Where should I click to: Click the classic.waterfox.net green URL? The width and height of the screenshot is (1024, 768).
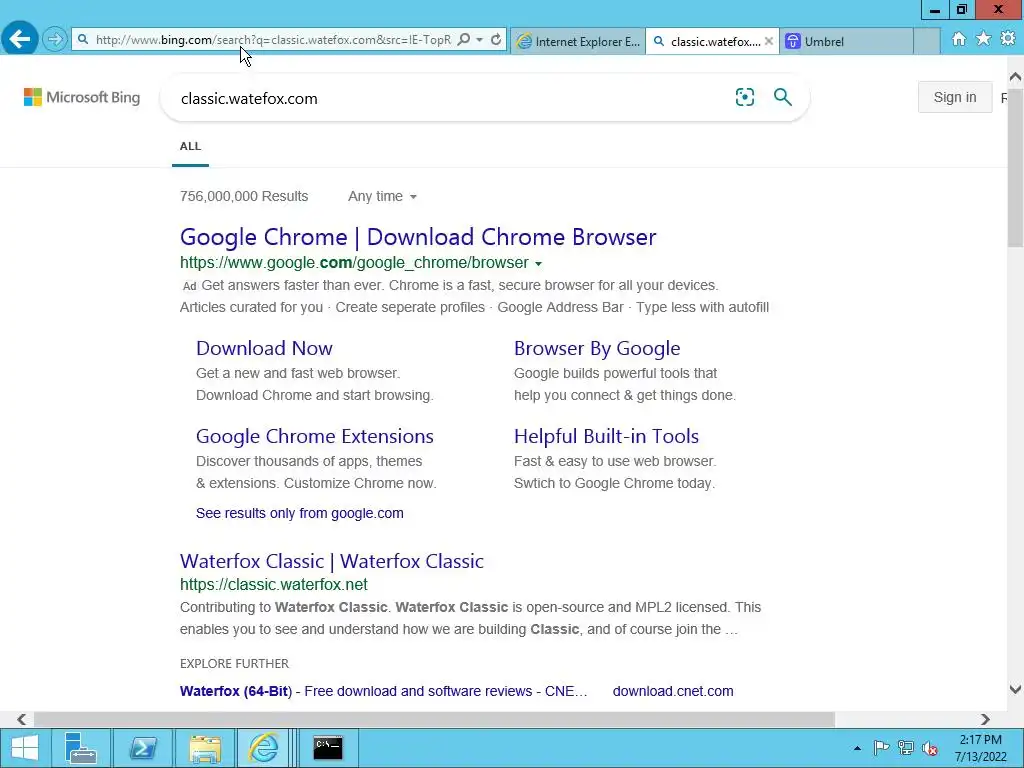[x=274, y=584]
